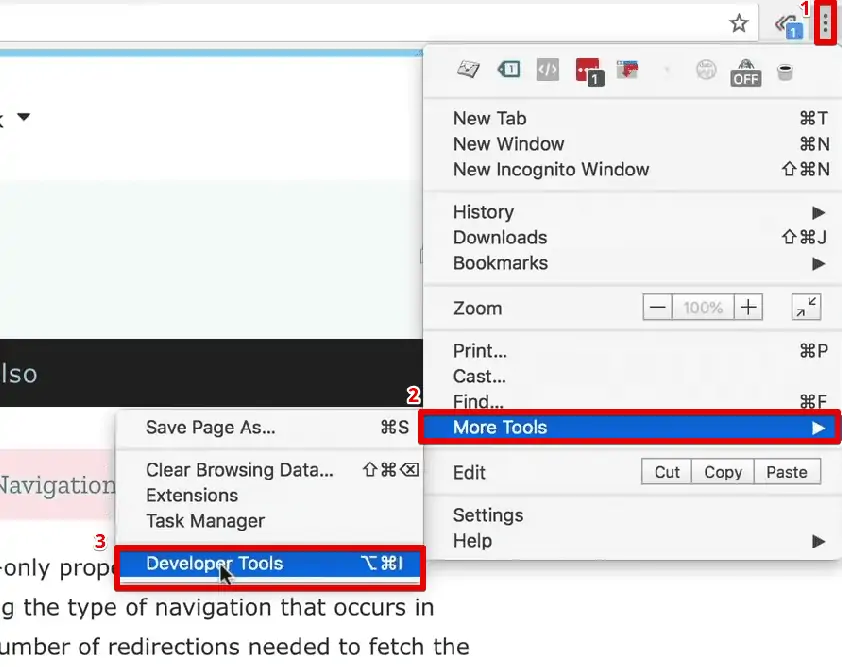Click the cup-shaped extension icon
The height and width of the screenshot is (667, 842).
(785, 71)
